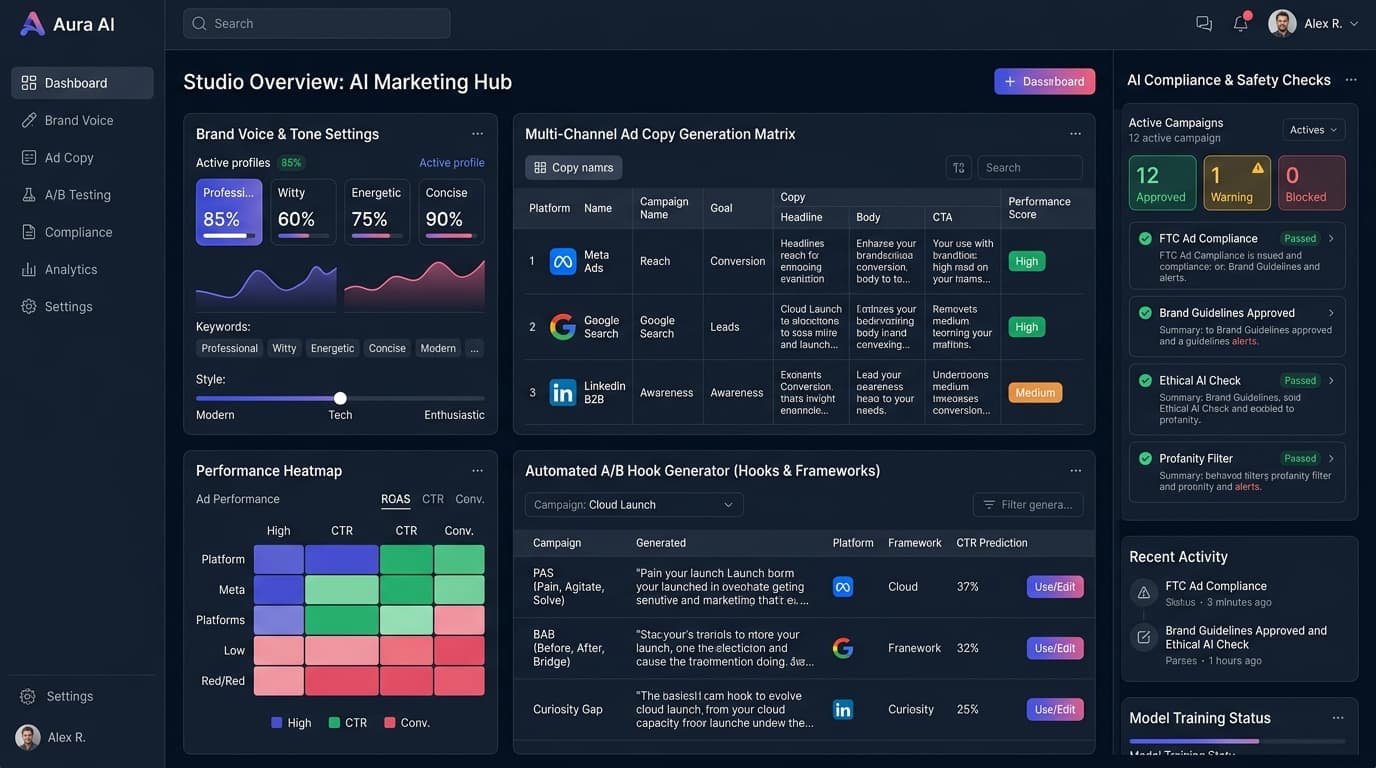Viewport: 1376px width, 768px height.
Task: Open Brand Voice in the sidebar
Action: [82, 120]
